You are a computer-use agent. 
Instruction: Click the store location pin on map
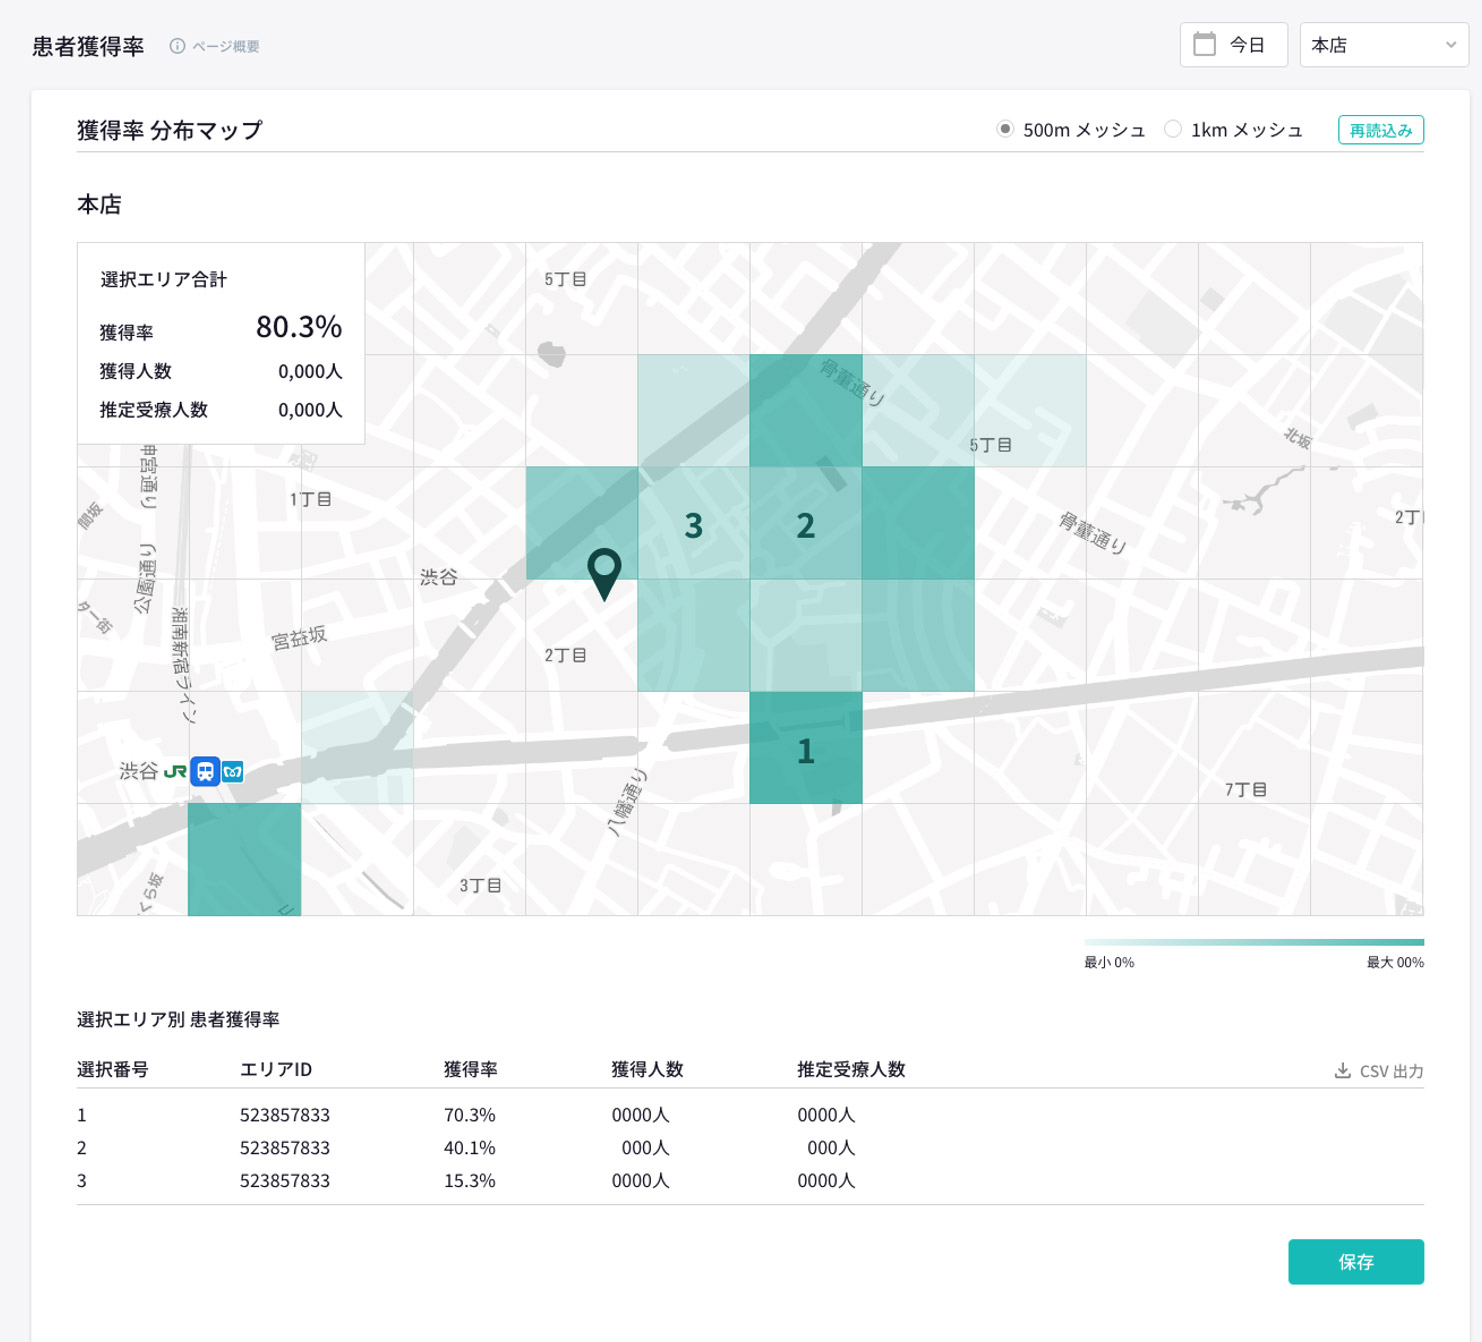point(604,572)
